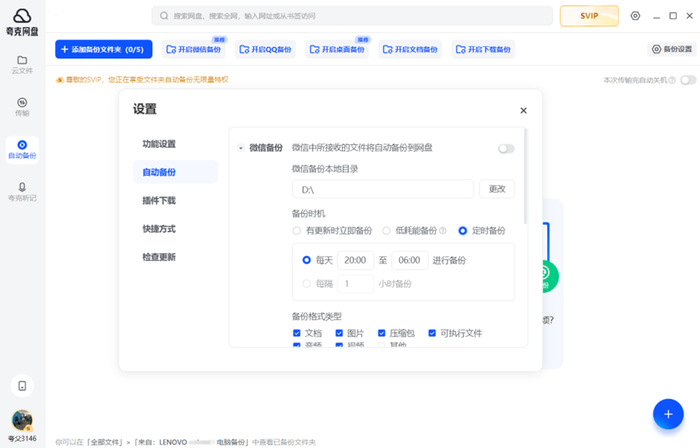Click 开启QQ备份 button
Screen dimensions: 700x448
pos(265,49)
